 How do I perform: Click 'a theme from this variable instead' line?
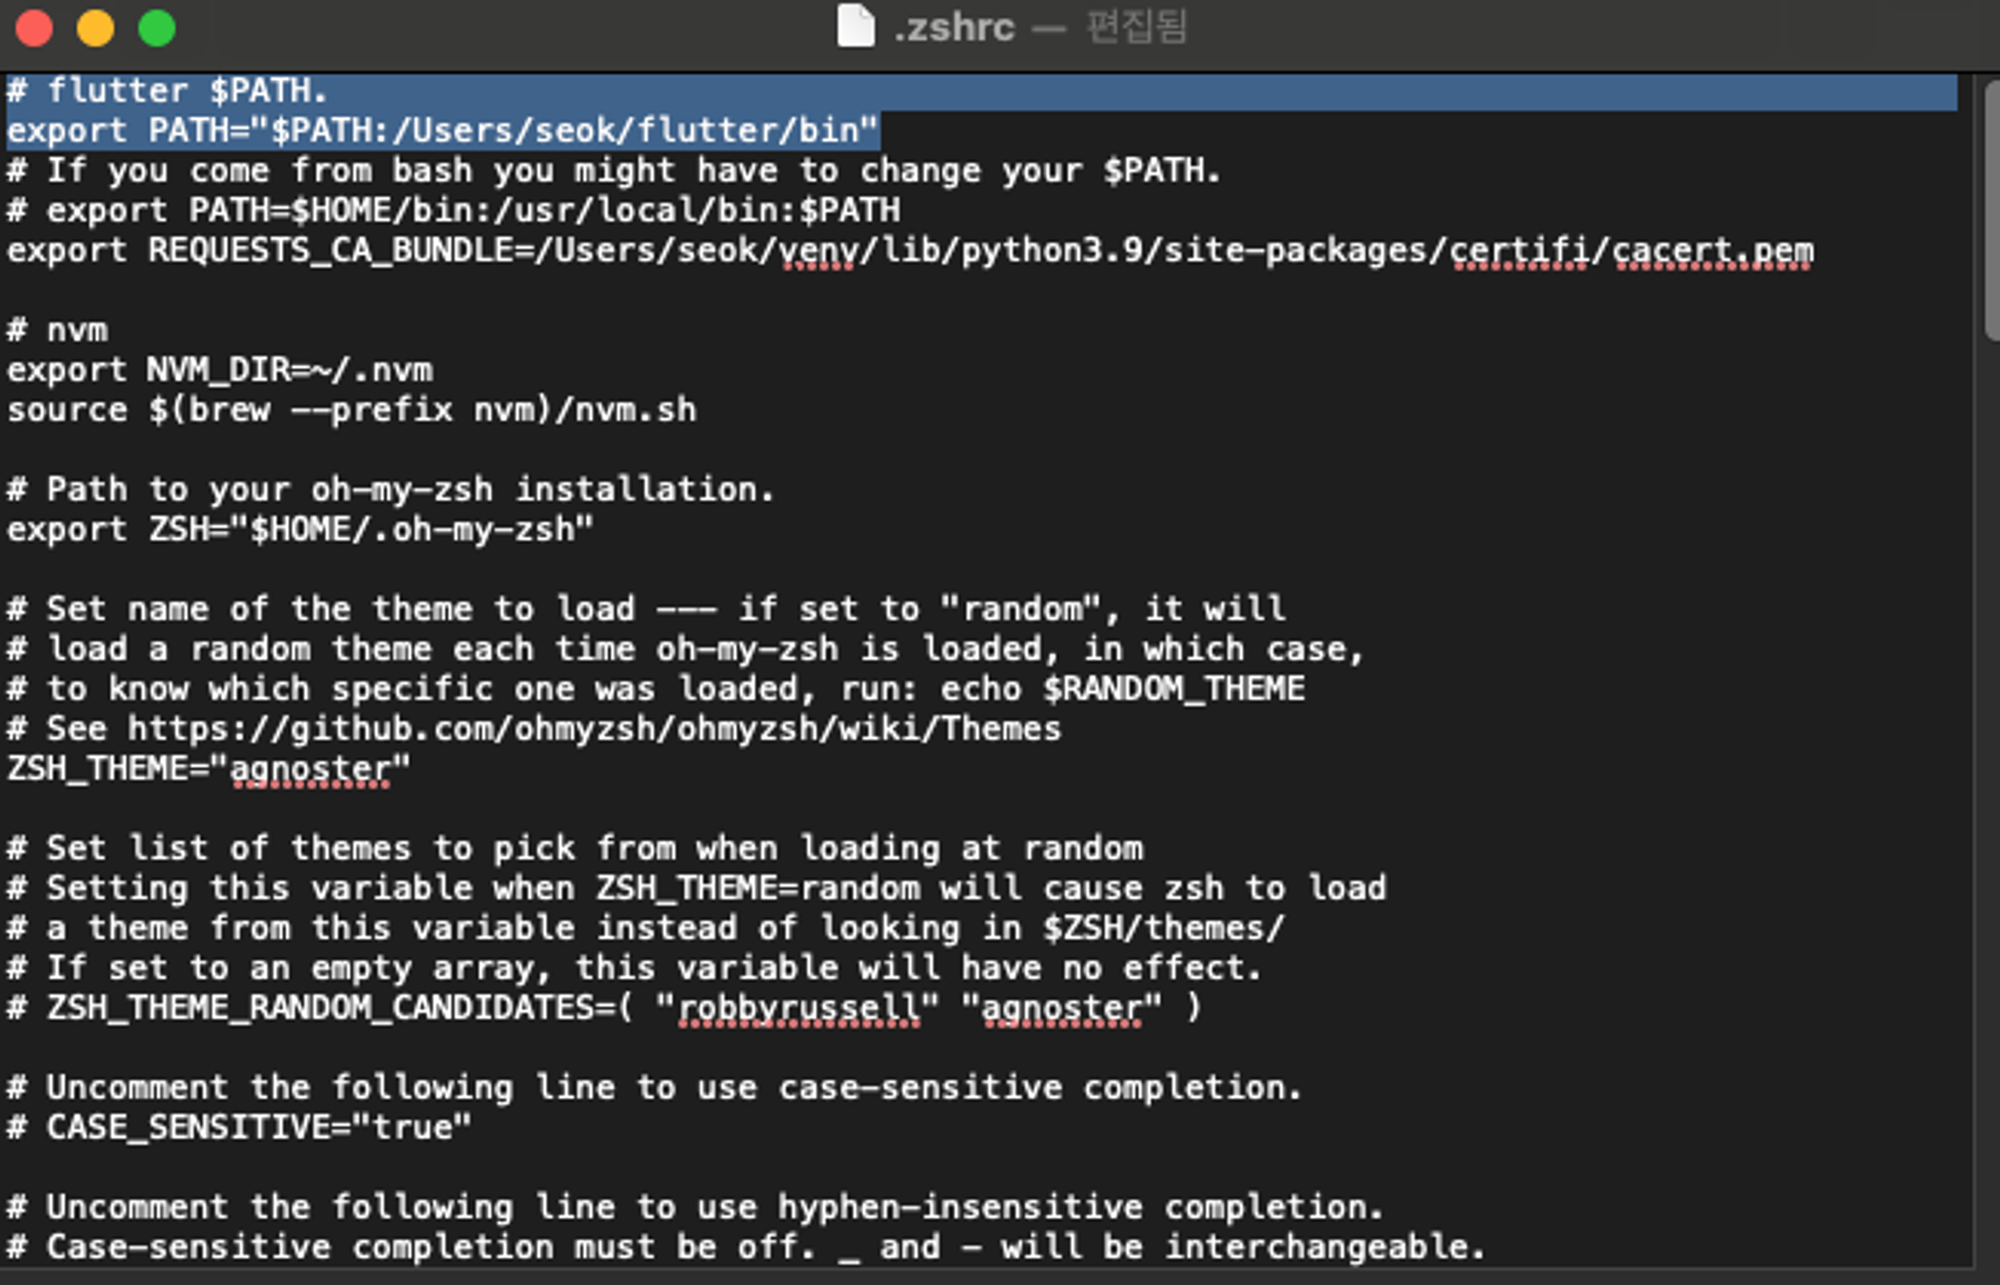(646, 929)
